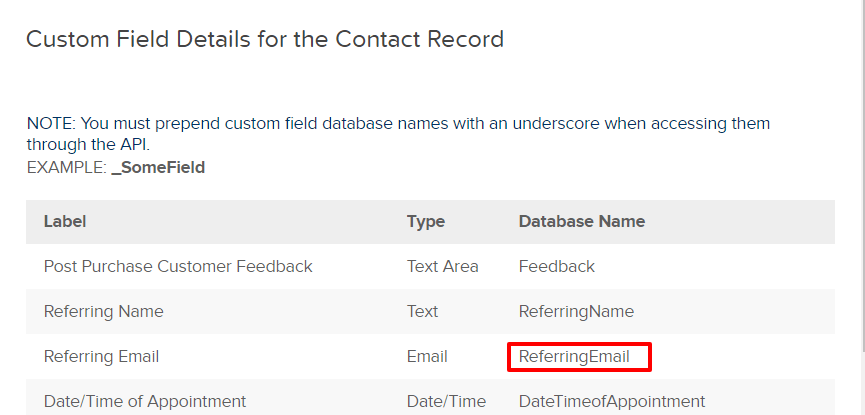Click the Date/Time type cell
The width and height of the screenshot is (865, 415).
pyautogui.click(x=446, y=401)
